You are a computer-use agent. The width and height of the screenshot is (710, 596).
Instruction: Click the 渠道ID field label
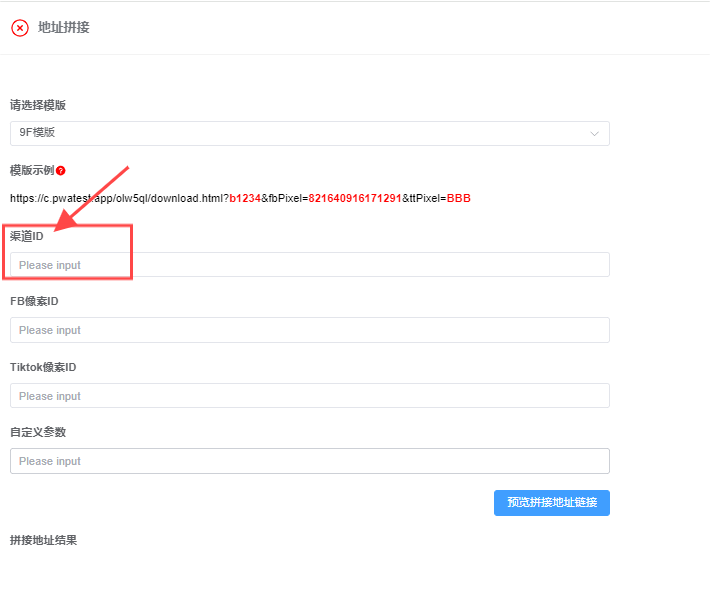point(27,237)
